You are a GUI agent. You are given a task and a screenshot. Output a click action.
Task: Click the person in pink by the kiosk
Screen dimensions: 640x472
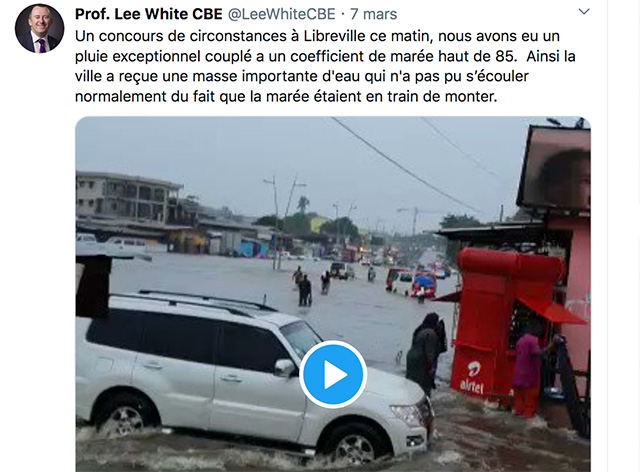[x=527, y=374]
